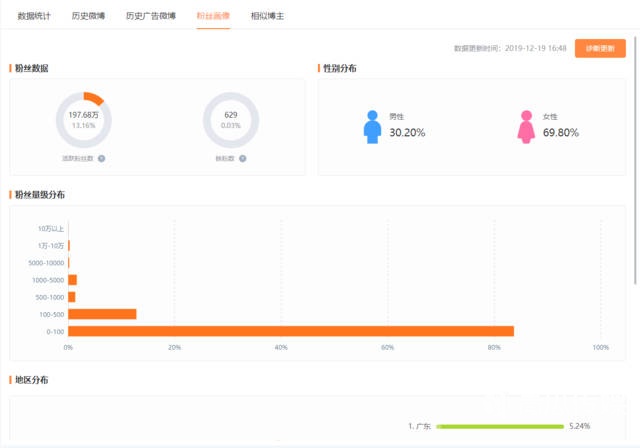Select the 500-1000 bar in the chart

point(72,297)
